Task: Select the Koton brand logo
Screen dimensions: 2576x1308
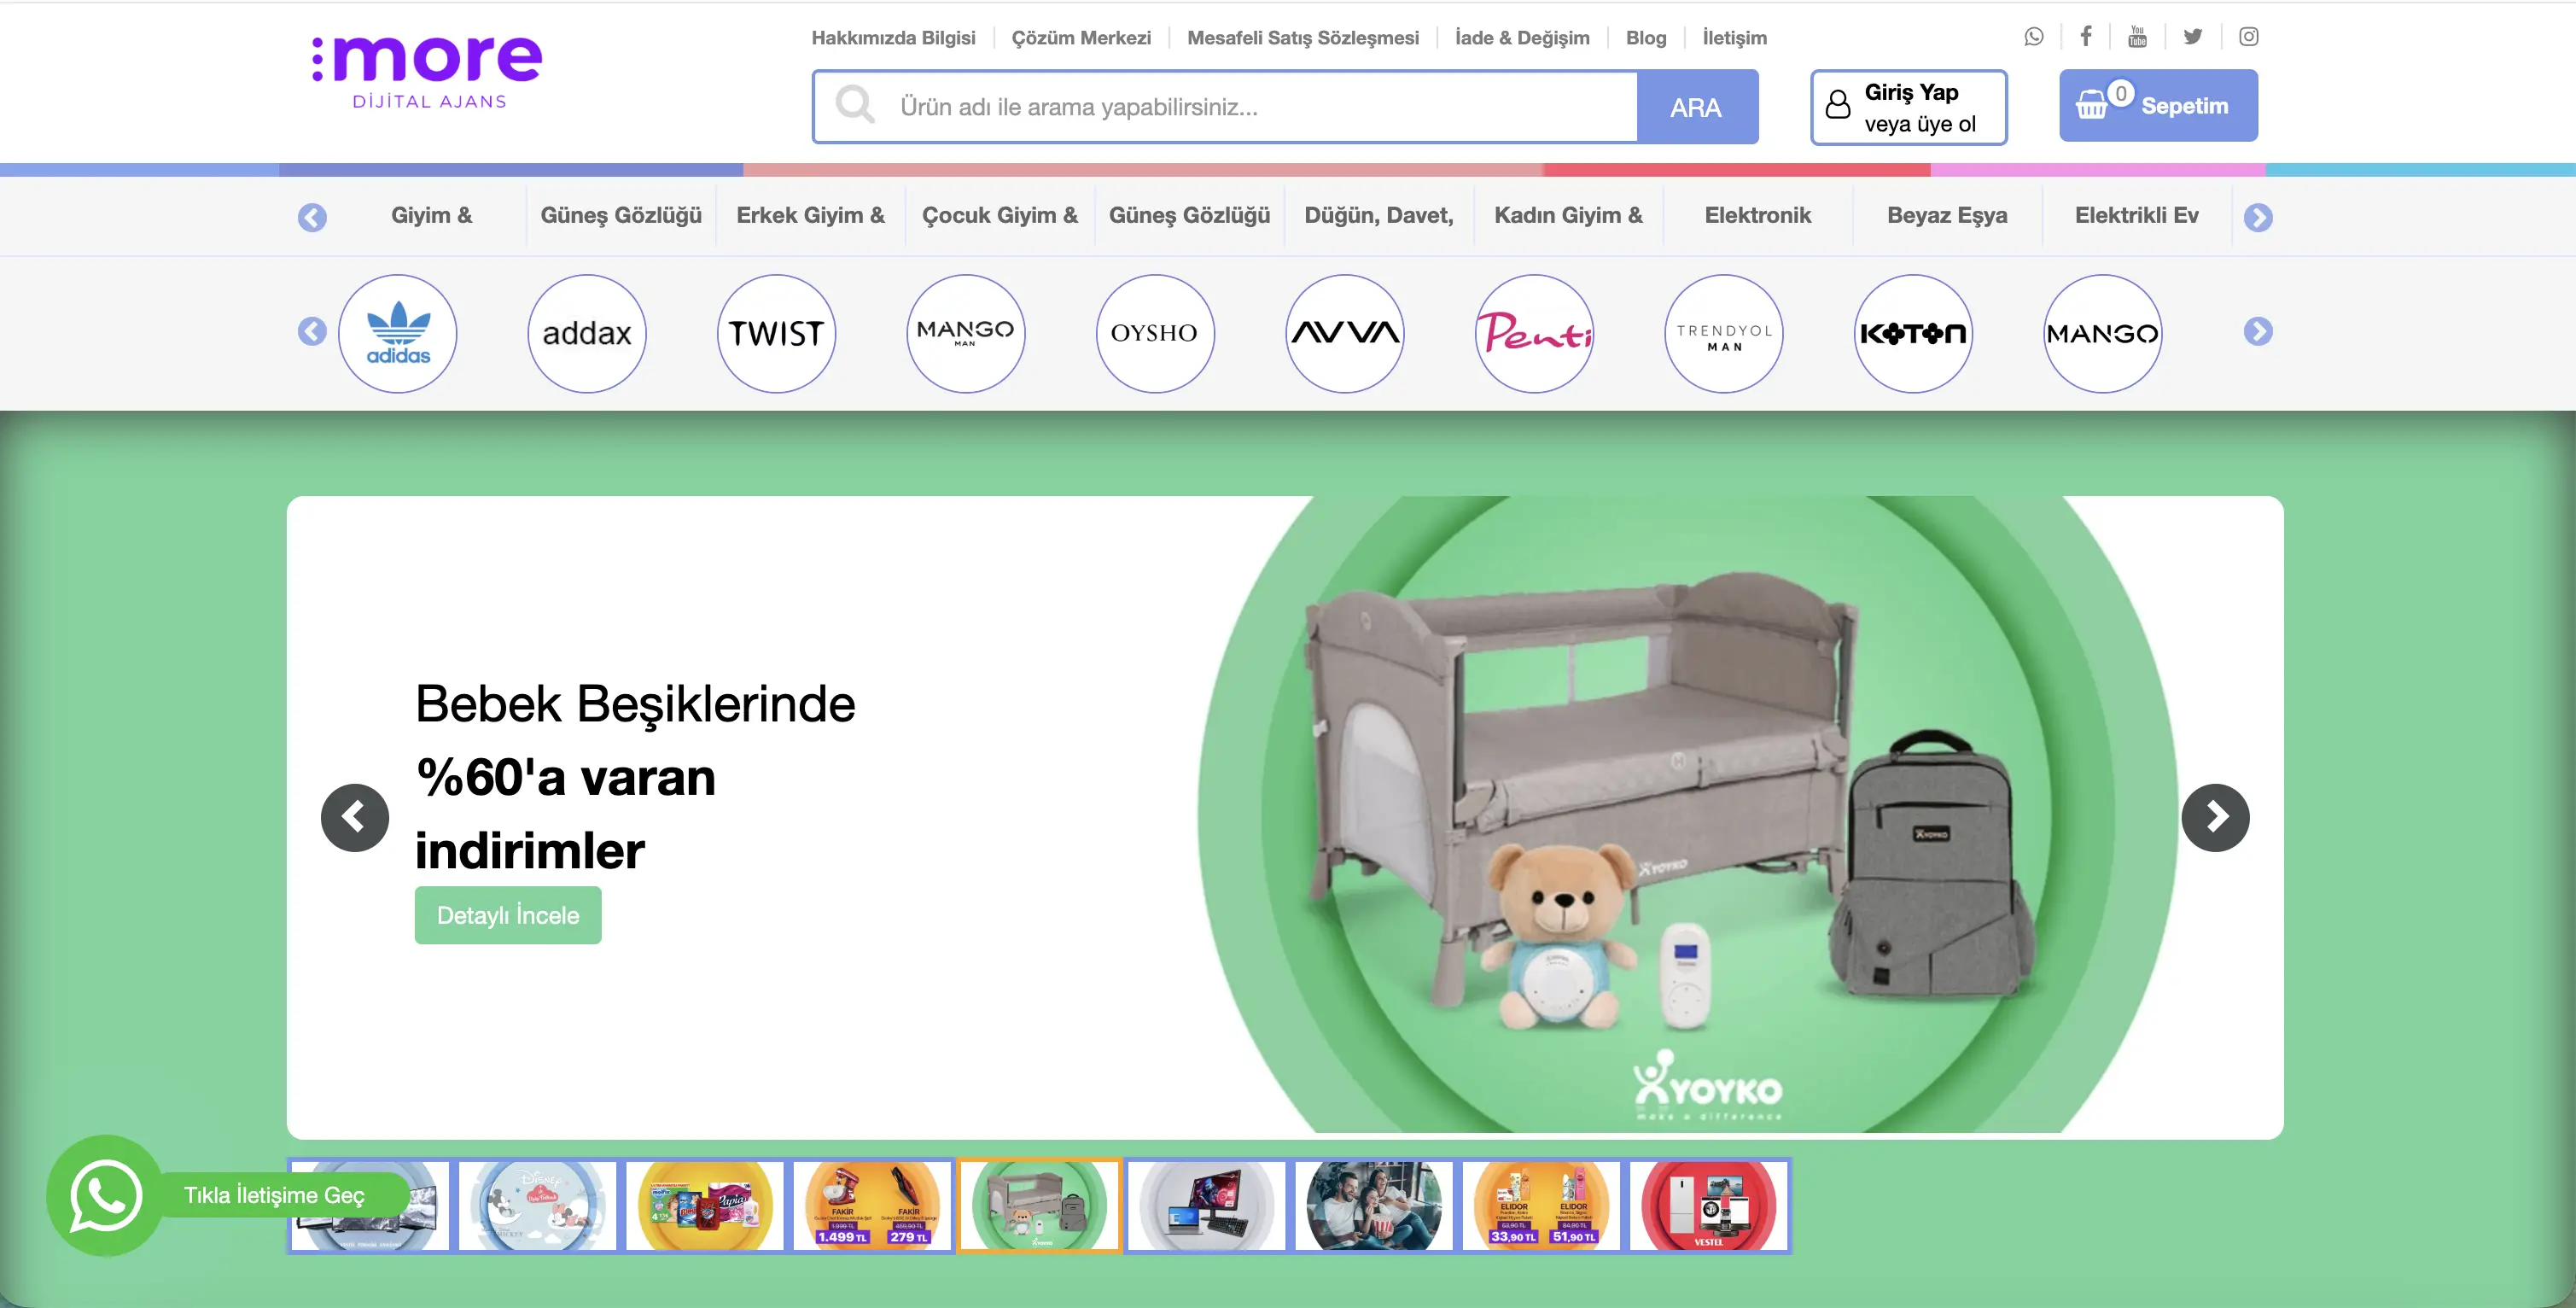Action: pos(1913,333)
